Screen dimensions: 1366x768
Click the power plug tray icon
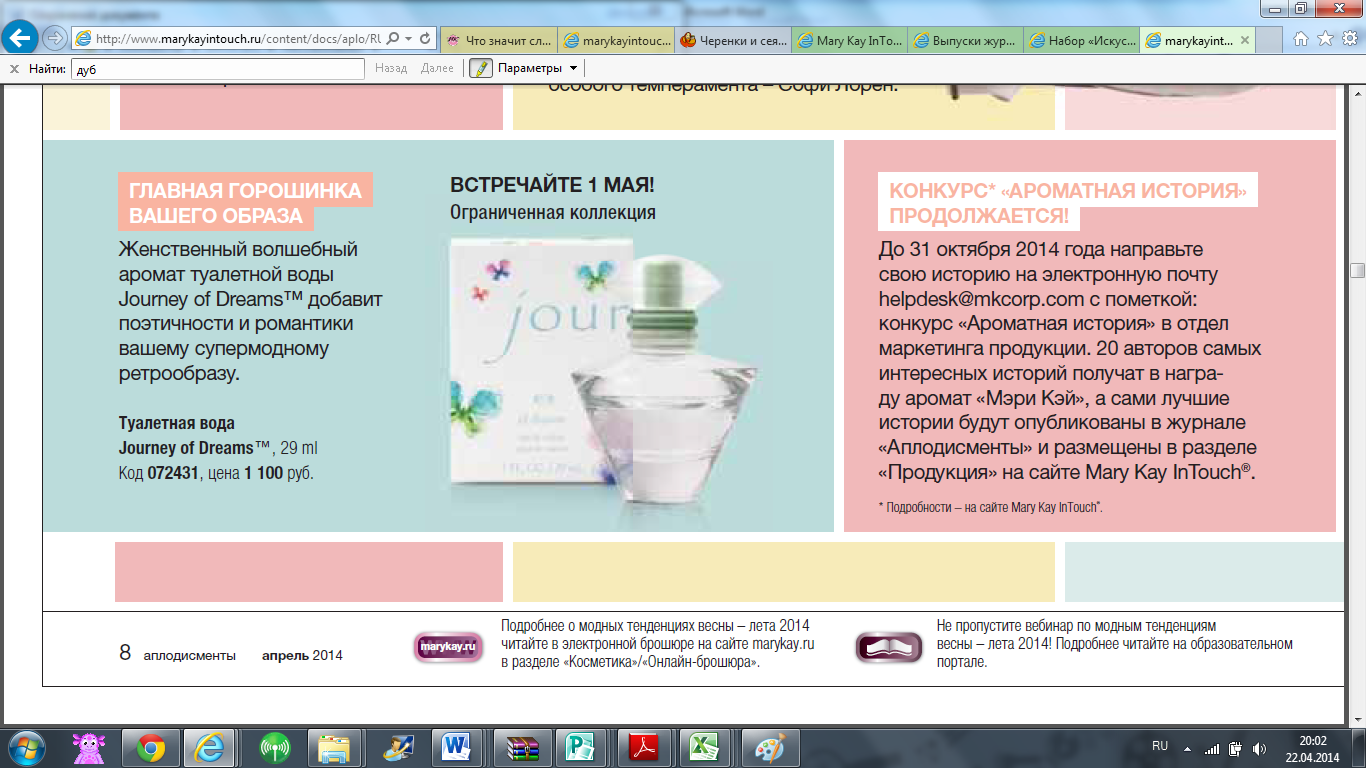[x=1236, y=748]
